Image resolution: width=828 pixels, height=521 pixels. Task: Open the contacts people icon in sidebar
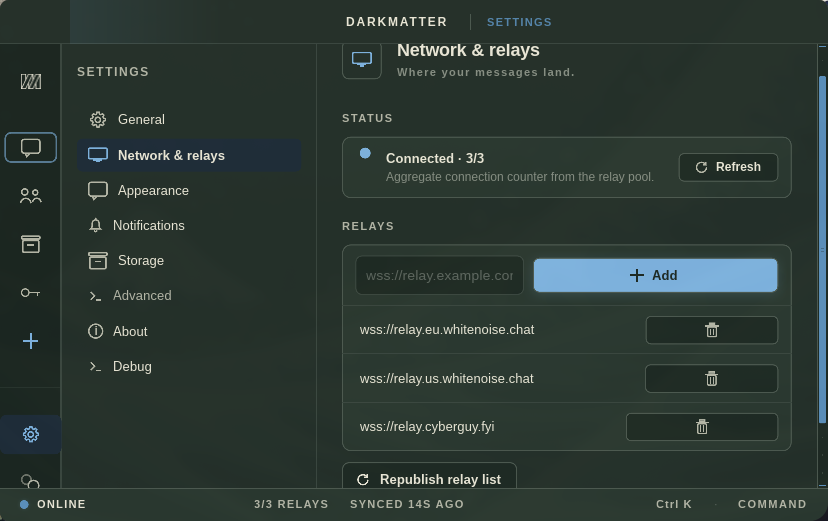click(31, 196)
